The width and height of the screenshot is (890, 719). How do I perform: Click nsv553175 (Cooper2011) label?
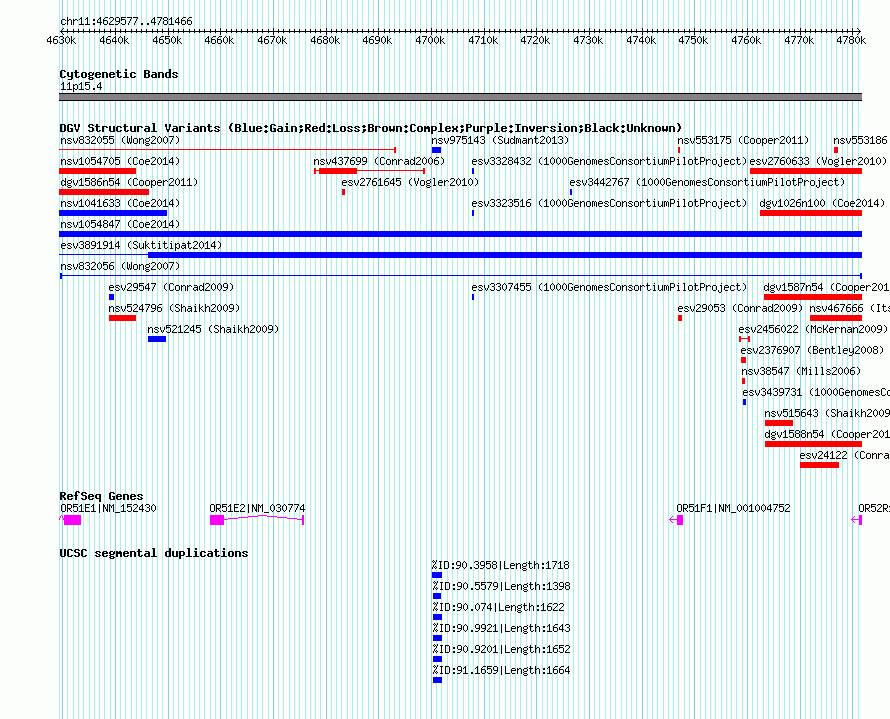743,140
